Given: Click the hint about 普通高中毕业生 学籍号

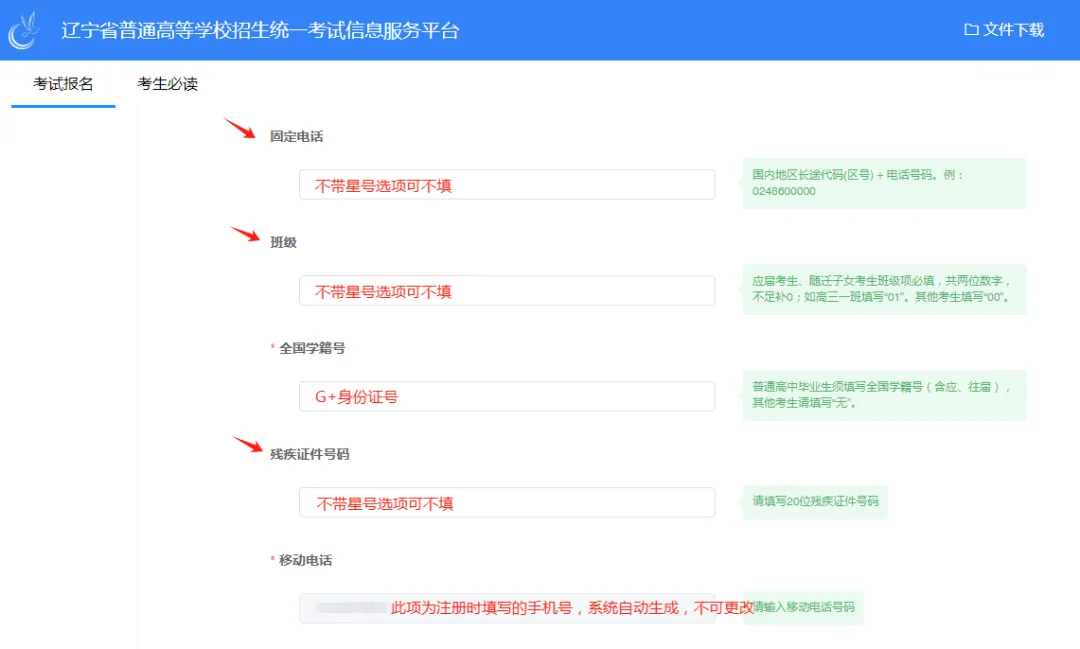Looking at the screenshot, I should coord(884,395).
